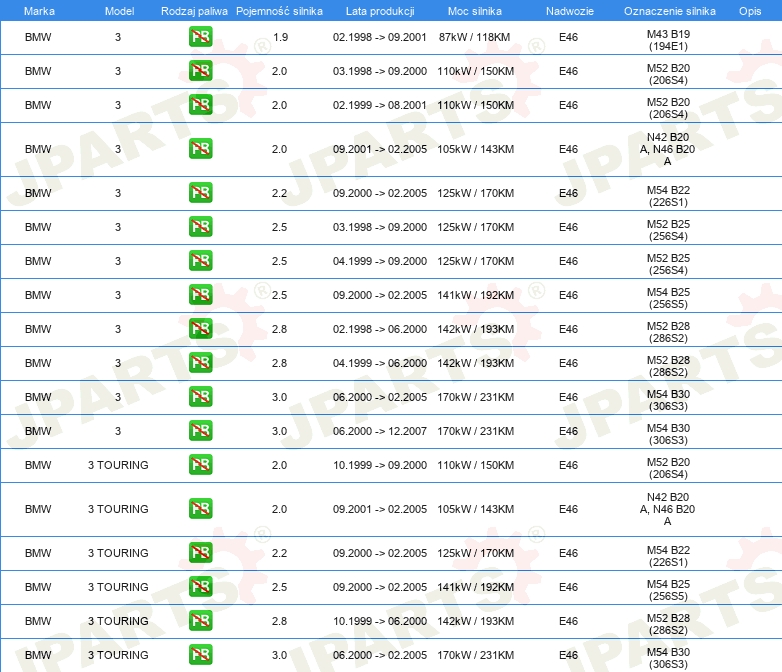Click petrol icon for BMW 3 2.2 M54 B22

(200, 193)
